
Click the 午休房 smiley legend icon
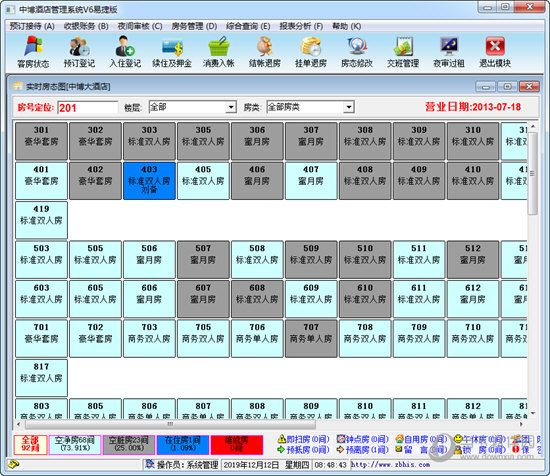458,439
